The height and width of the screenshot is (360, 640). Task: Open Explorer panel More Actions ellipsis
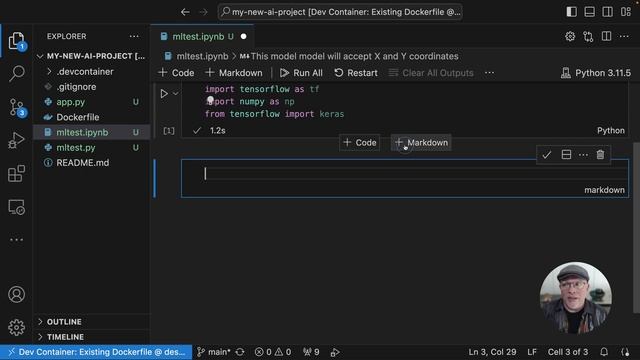click(134, 36)
